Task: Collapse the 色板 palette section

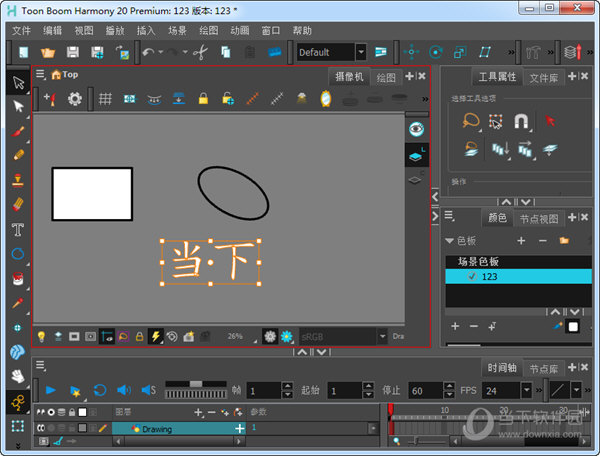Action: pyautogui.click(x=449, y=241)
